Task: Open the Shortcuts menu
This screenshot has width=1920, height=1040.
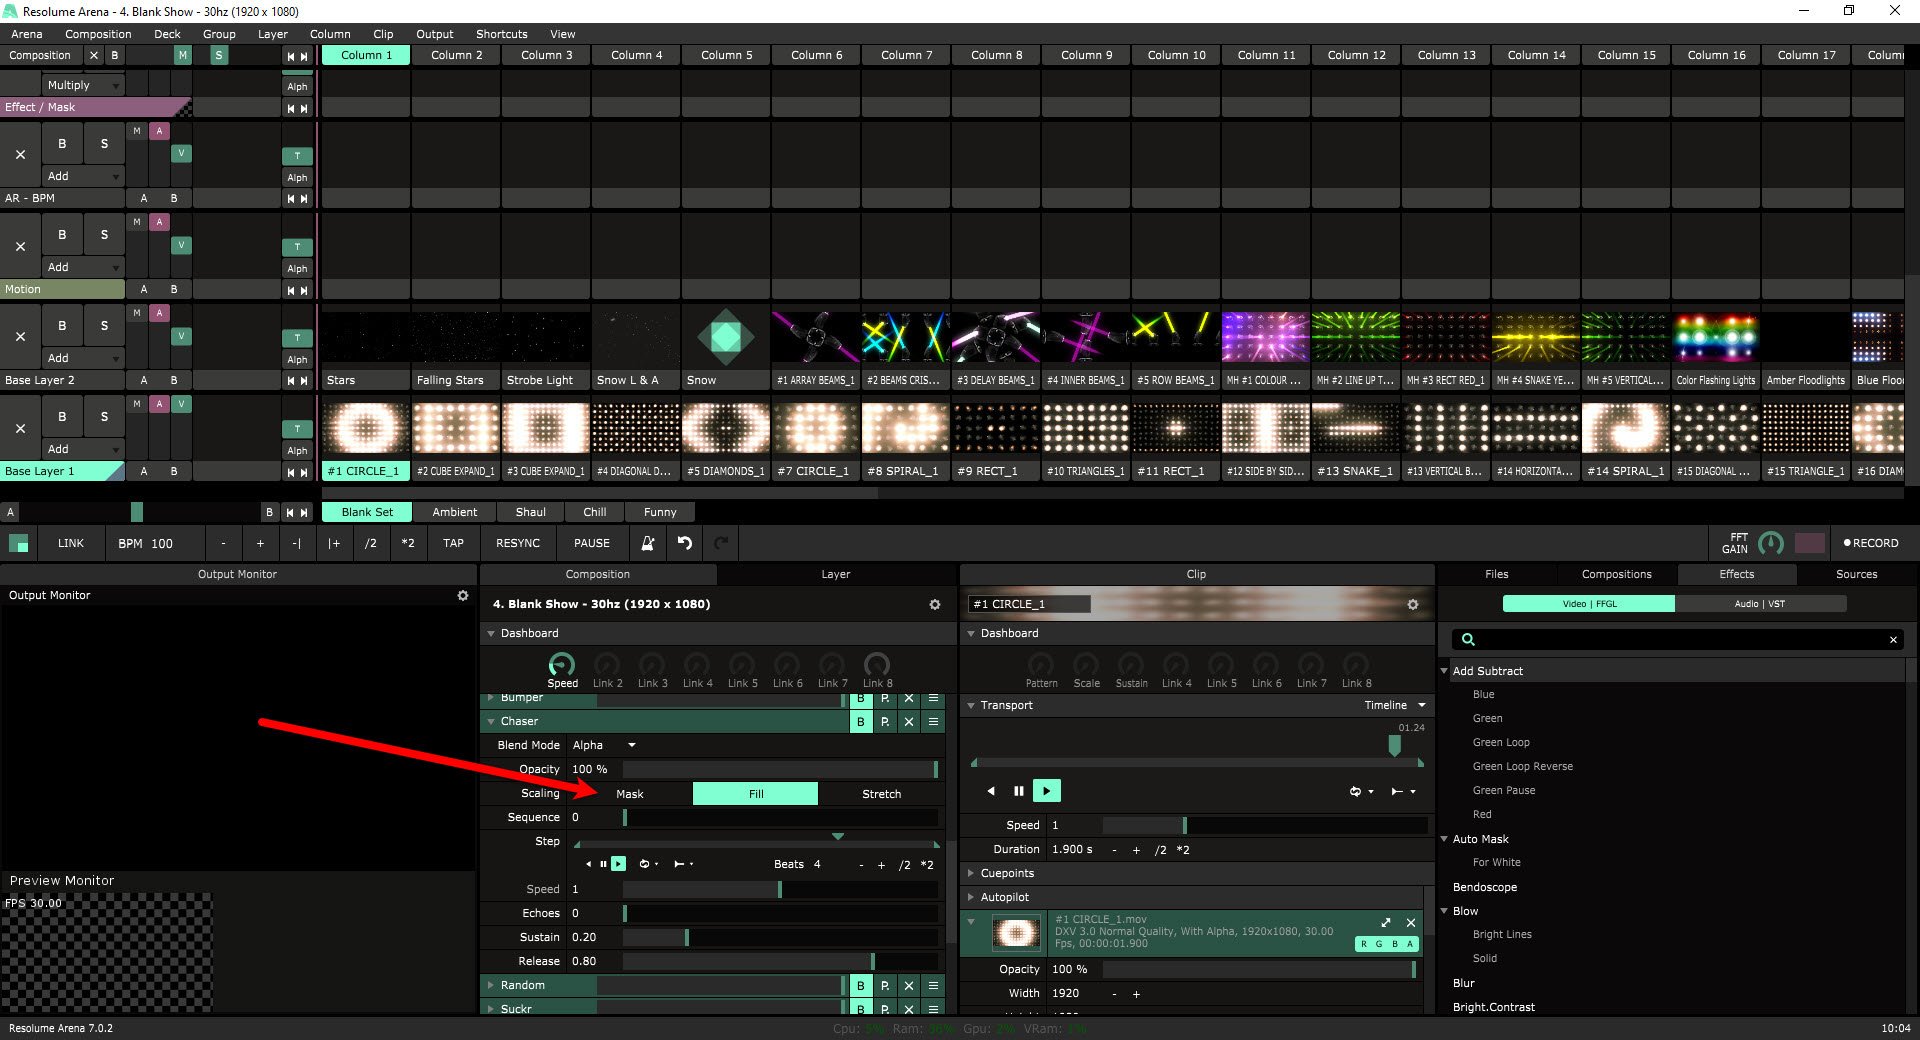Action: click(501, 34)
